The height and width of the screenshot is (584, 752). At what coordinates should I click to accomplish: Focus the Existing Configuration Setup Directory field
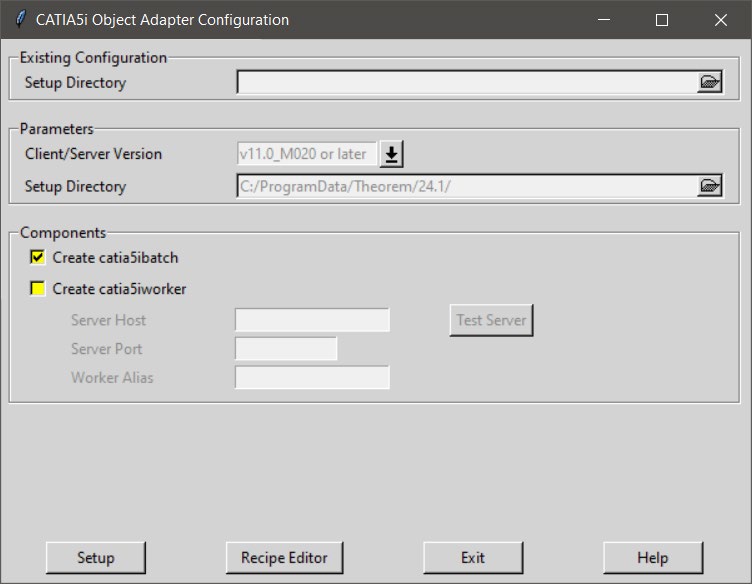click(467, 82)
